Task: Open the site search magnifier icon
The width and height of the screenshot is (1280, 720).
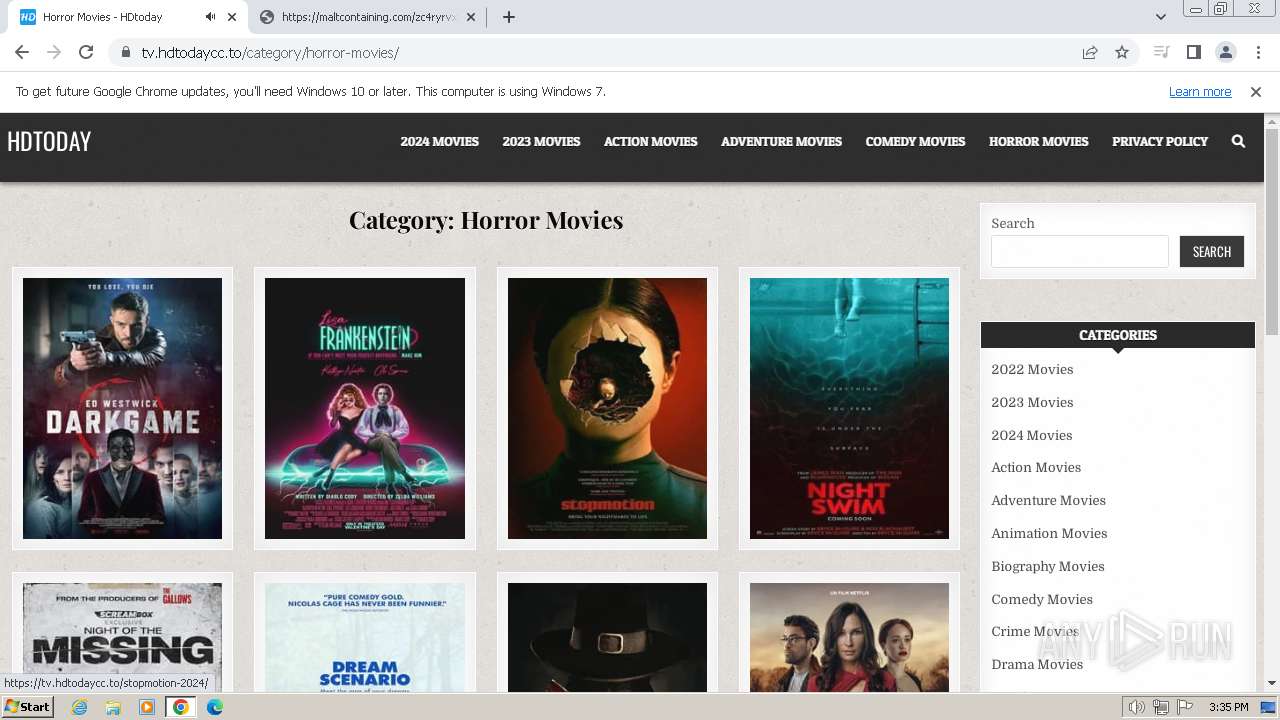Action: click(x=1238, y=142)
